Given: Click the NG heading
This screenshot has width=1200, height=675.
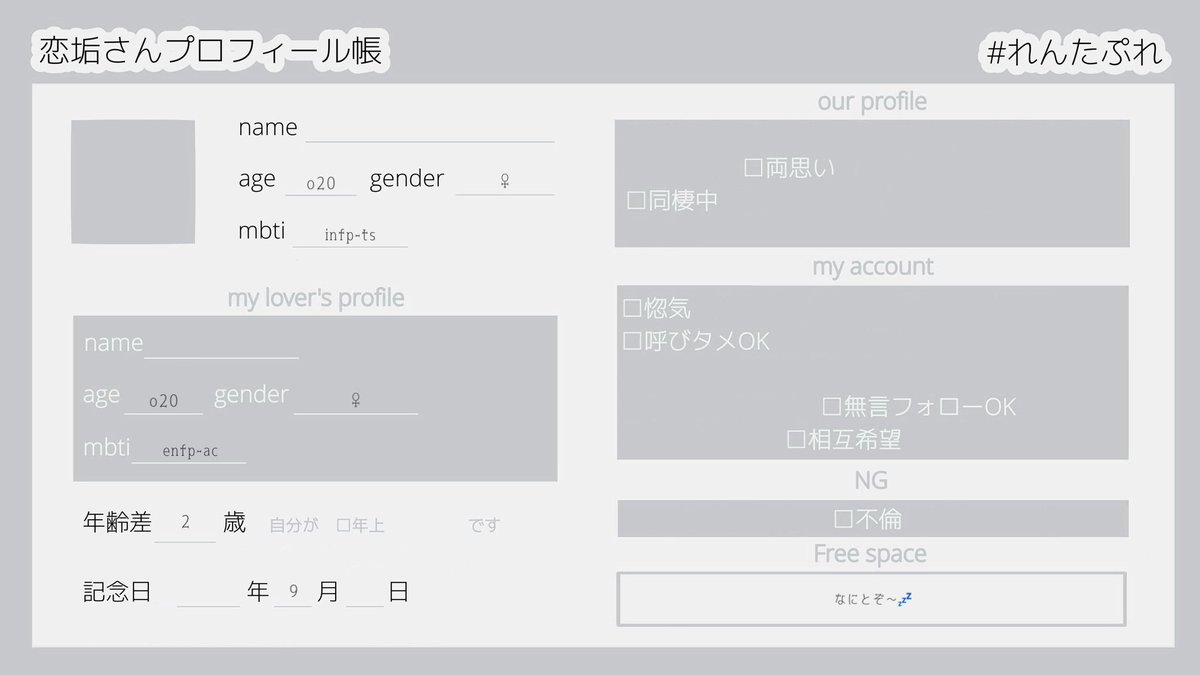Looking at the screenshot, I should [871, 481].
